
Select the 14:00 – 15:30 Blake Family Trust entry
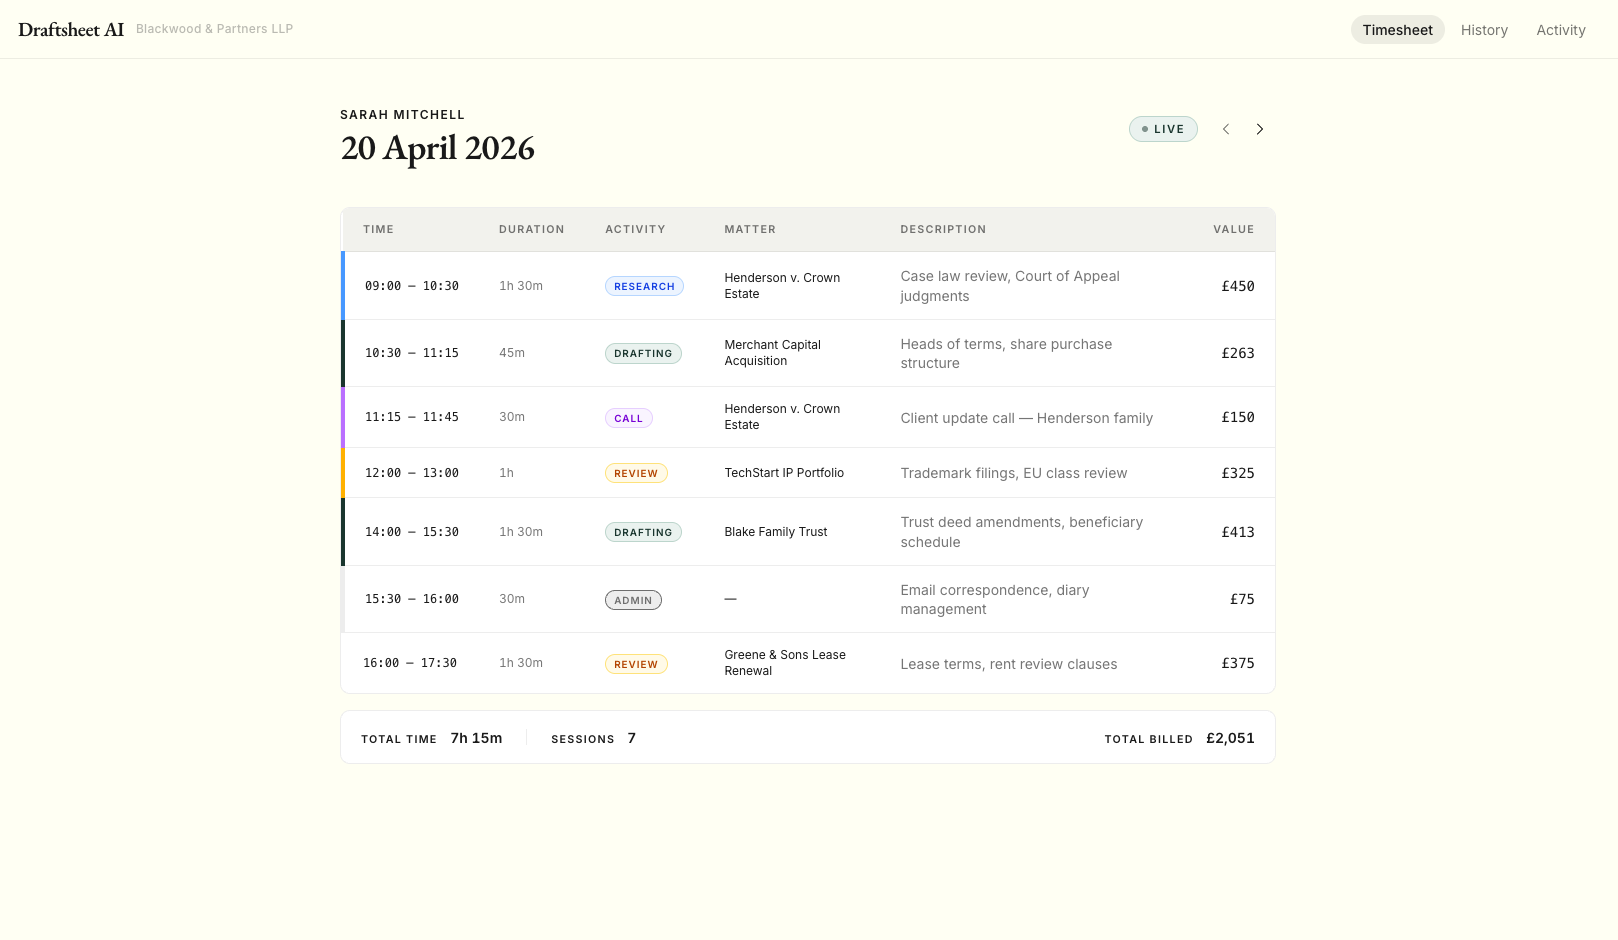pyautogui.click(x=411, y=532)
